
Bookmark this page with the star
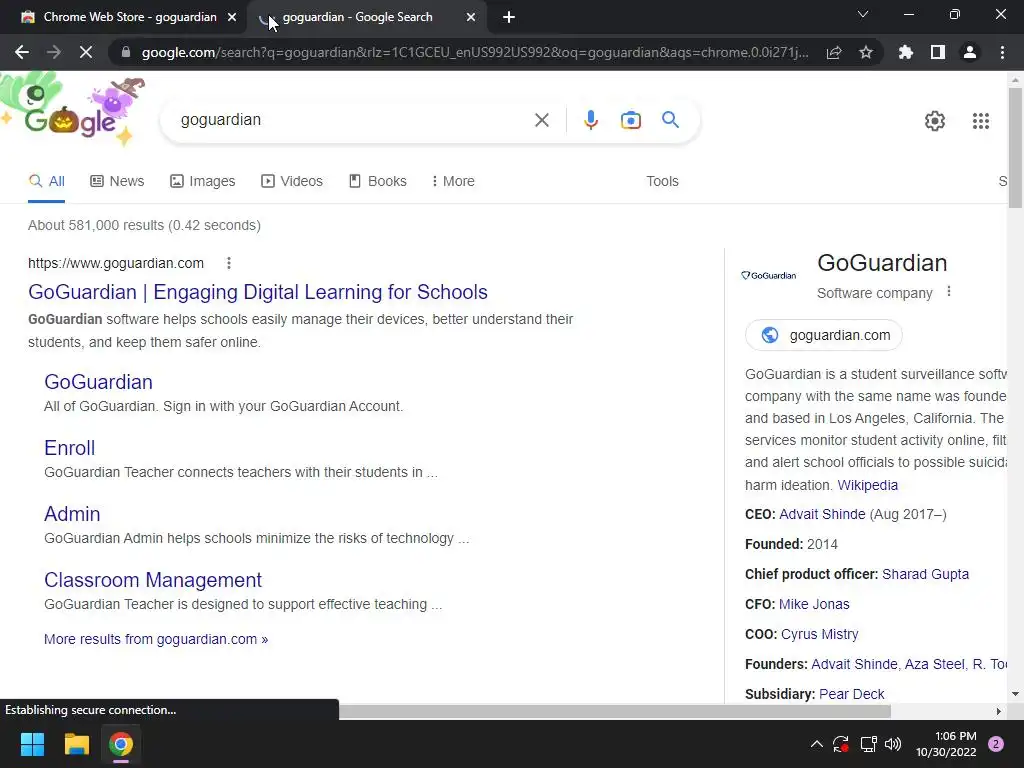click(866, 52)
